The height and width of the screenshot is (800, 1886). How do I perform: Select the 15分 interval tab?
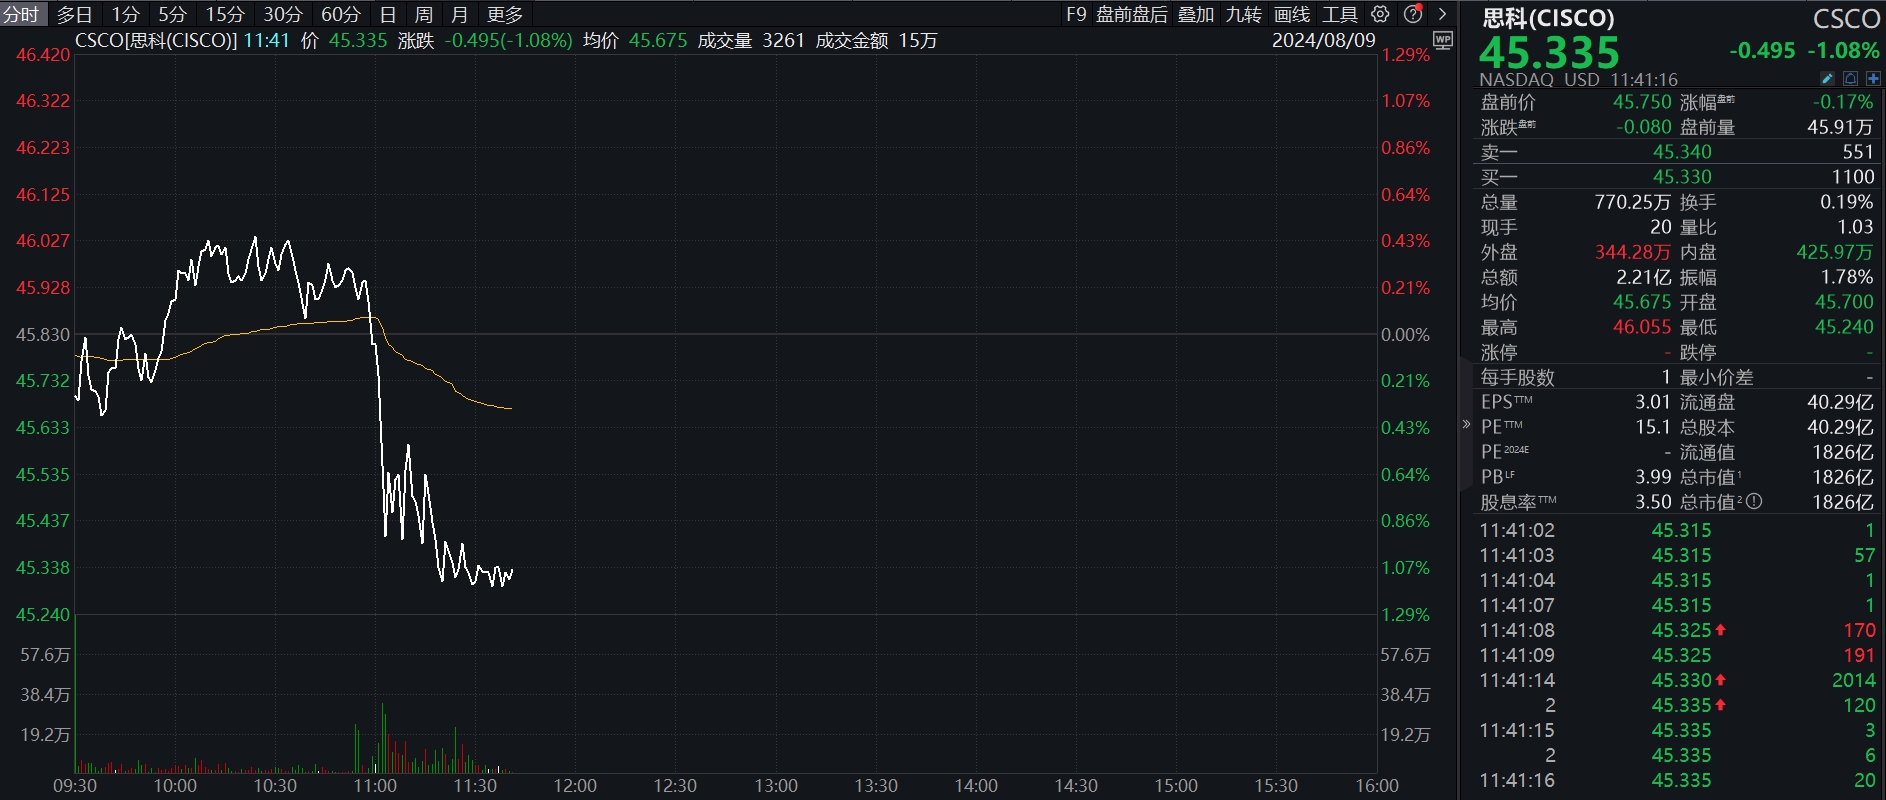225,14
